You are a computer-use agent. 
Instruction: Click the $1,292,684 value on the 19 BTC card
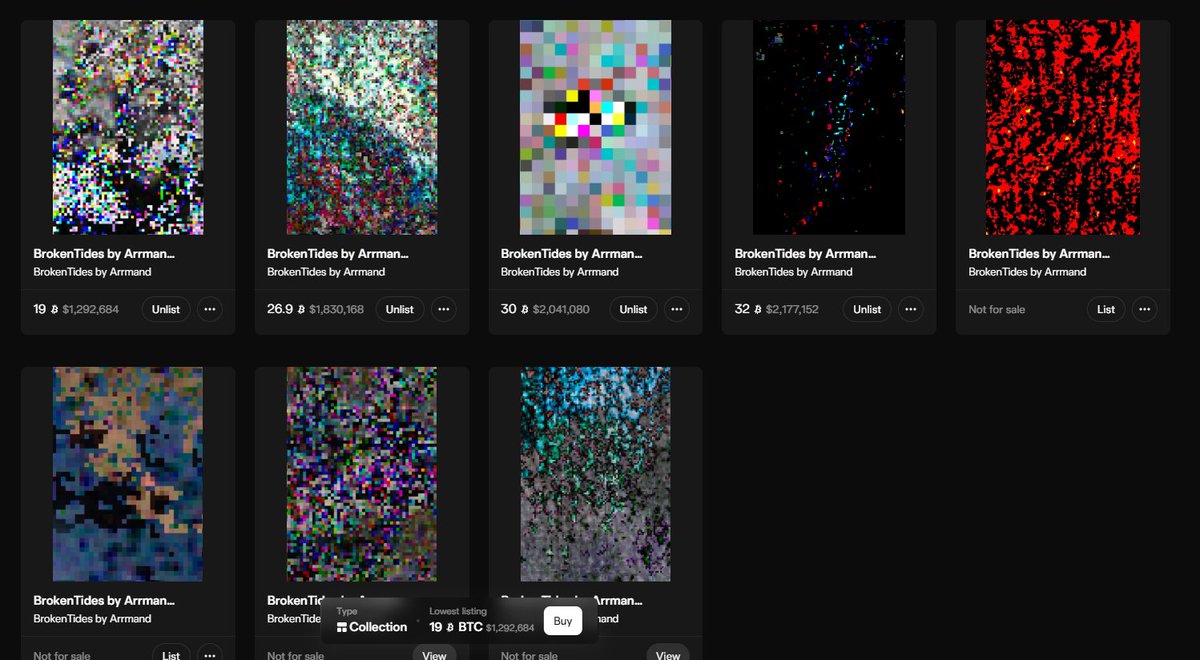click(x=91, y=309)
